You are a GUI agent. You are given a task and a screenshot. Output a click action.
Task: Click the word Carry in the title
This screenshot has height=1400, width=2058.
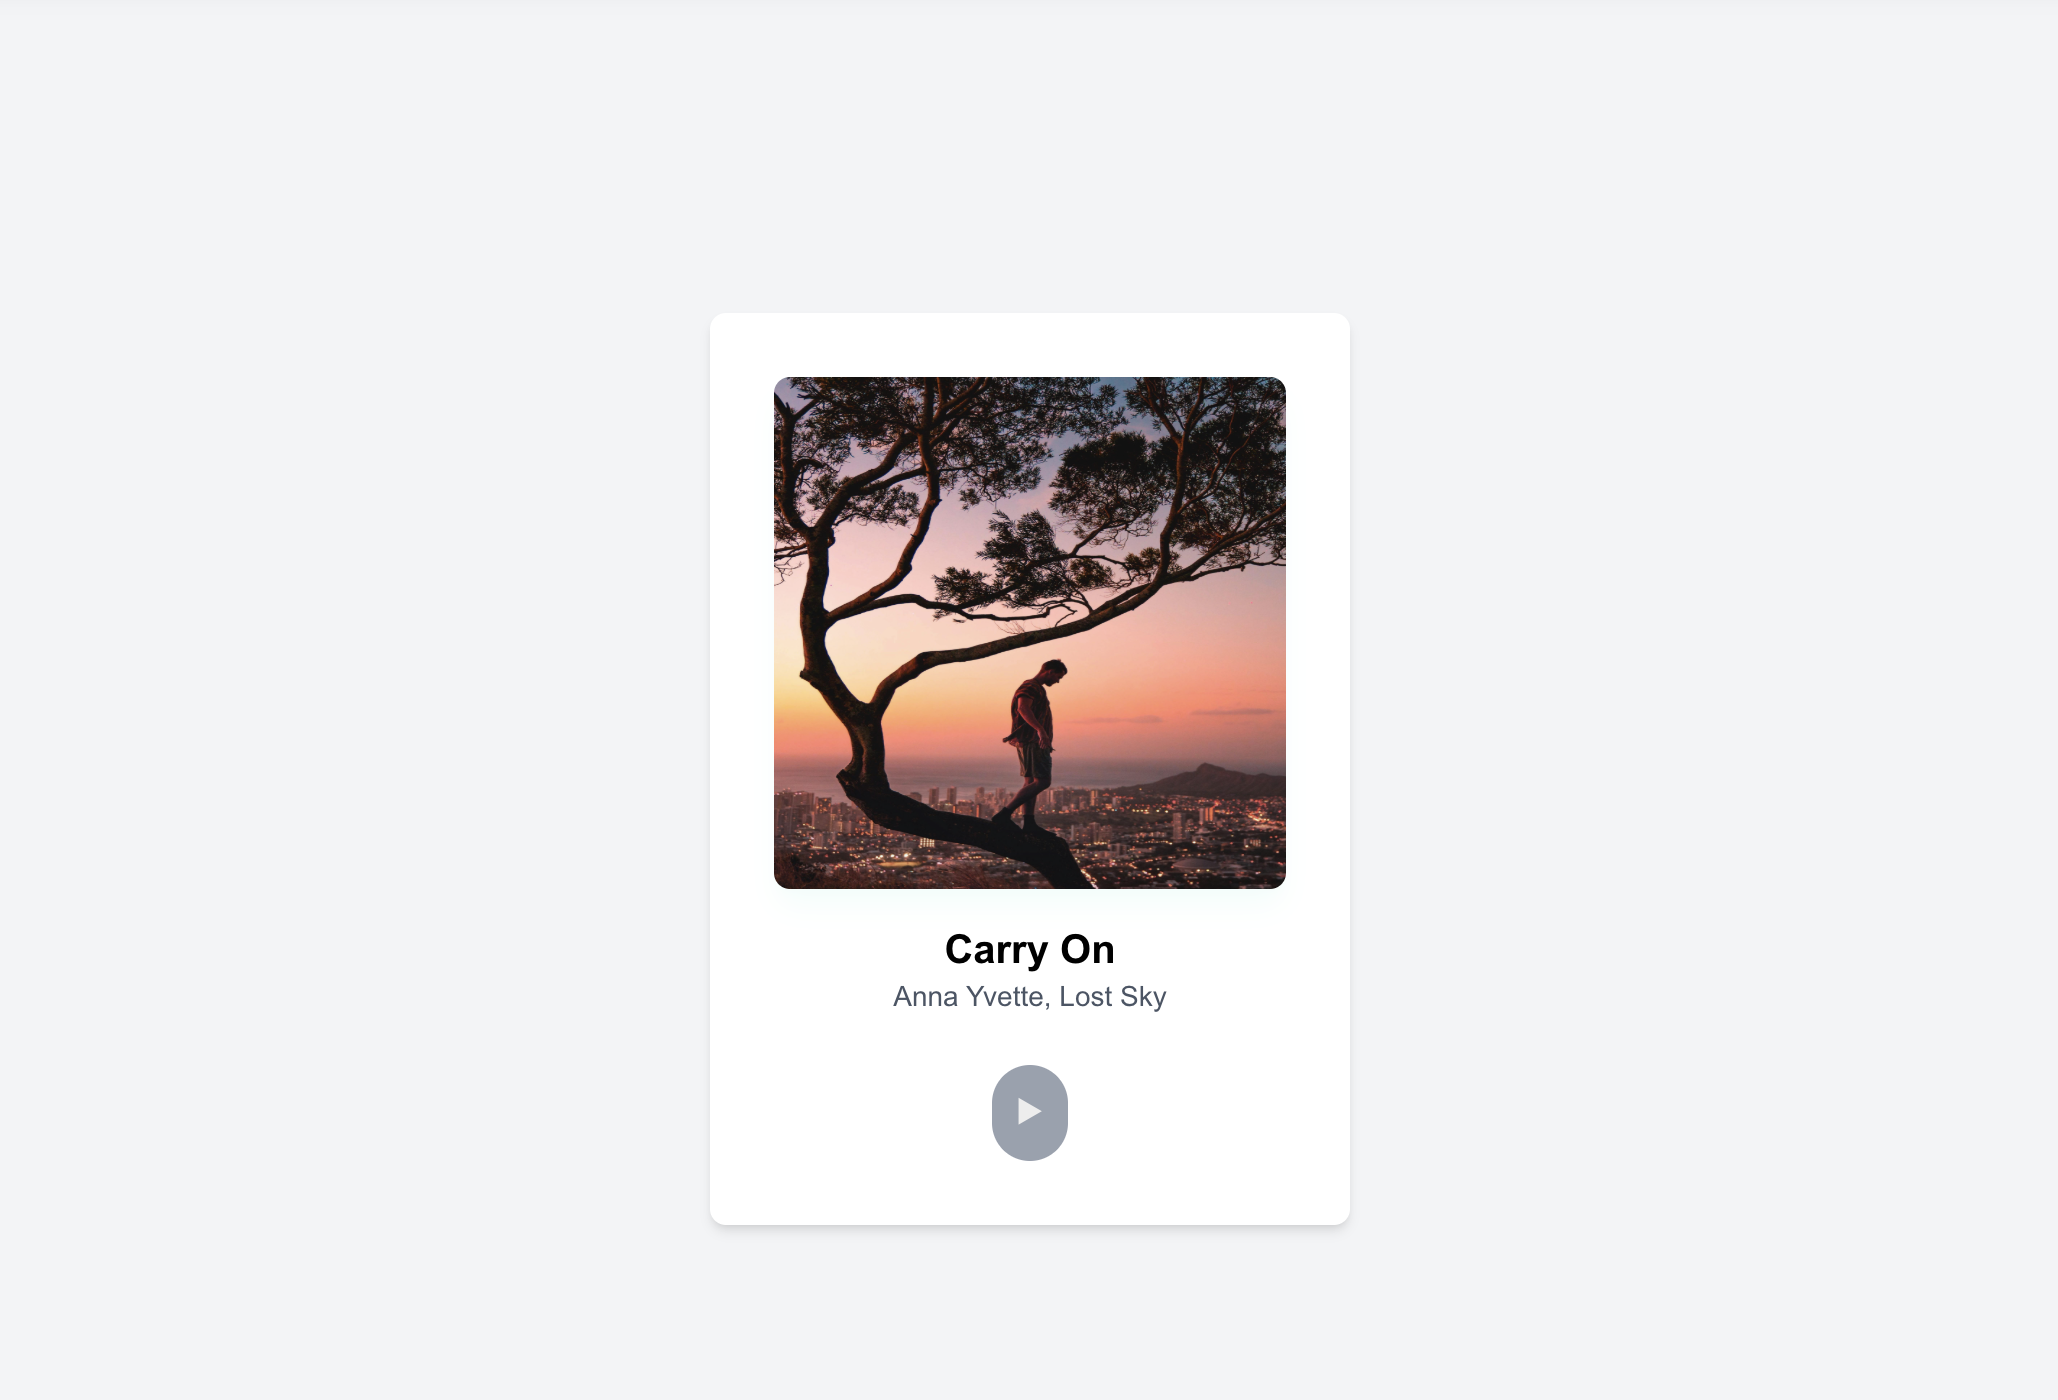tap(995, 949)
